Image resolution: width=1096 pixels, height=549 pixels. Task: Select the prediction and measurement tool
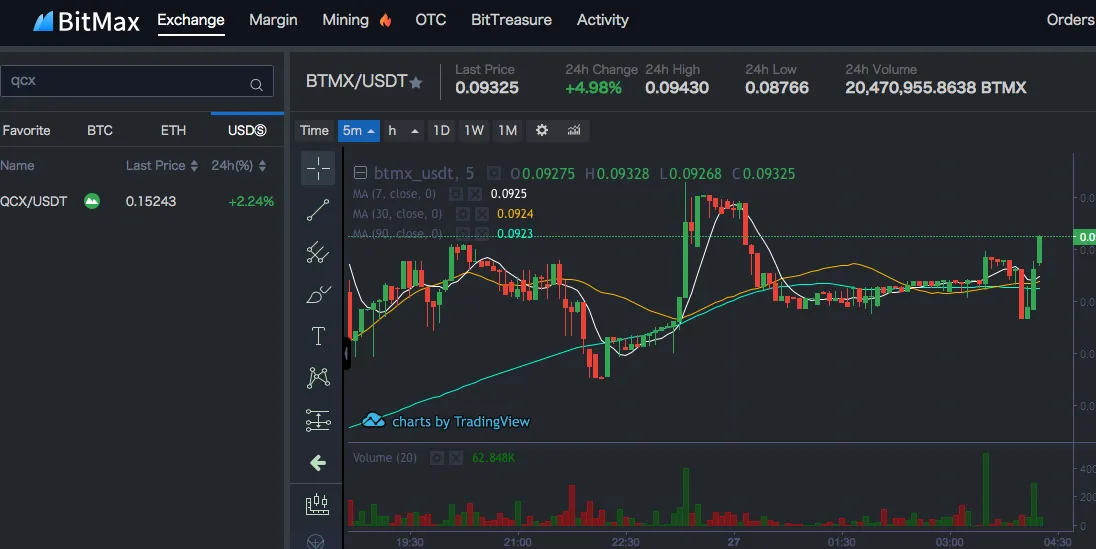point(318,420)
